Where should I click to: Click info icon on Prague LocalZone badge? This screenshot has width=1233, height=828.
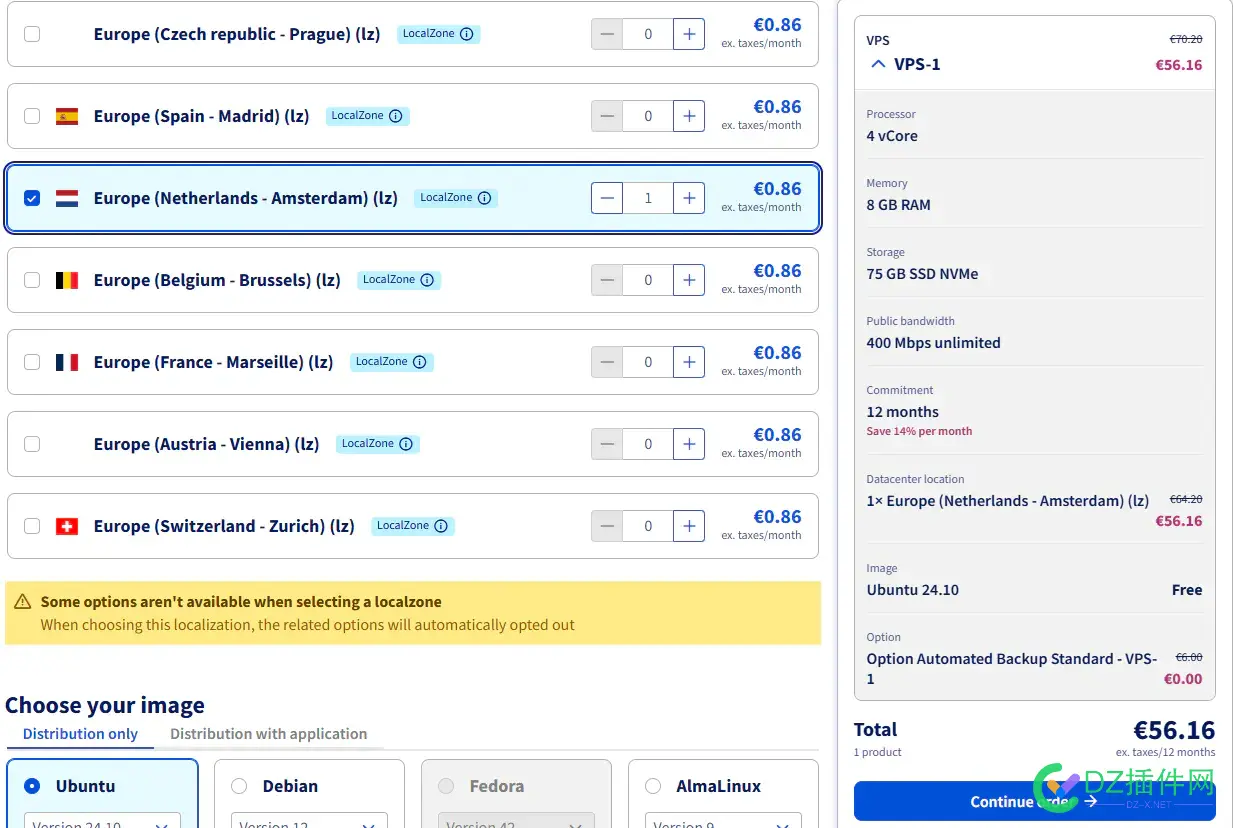(467, 34)
